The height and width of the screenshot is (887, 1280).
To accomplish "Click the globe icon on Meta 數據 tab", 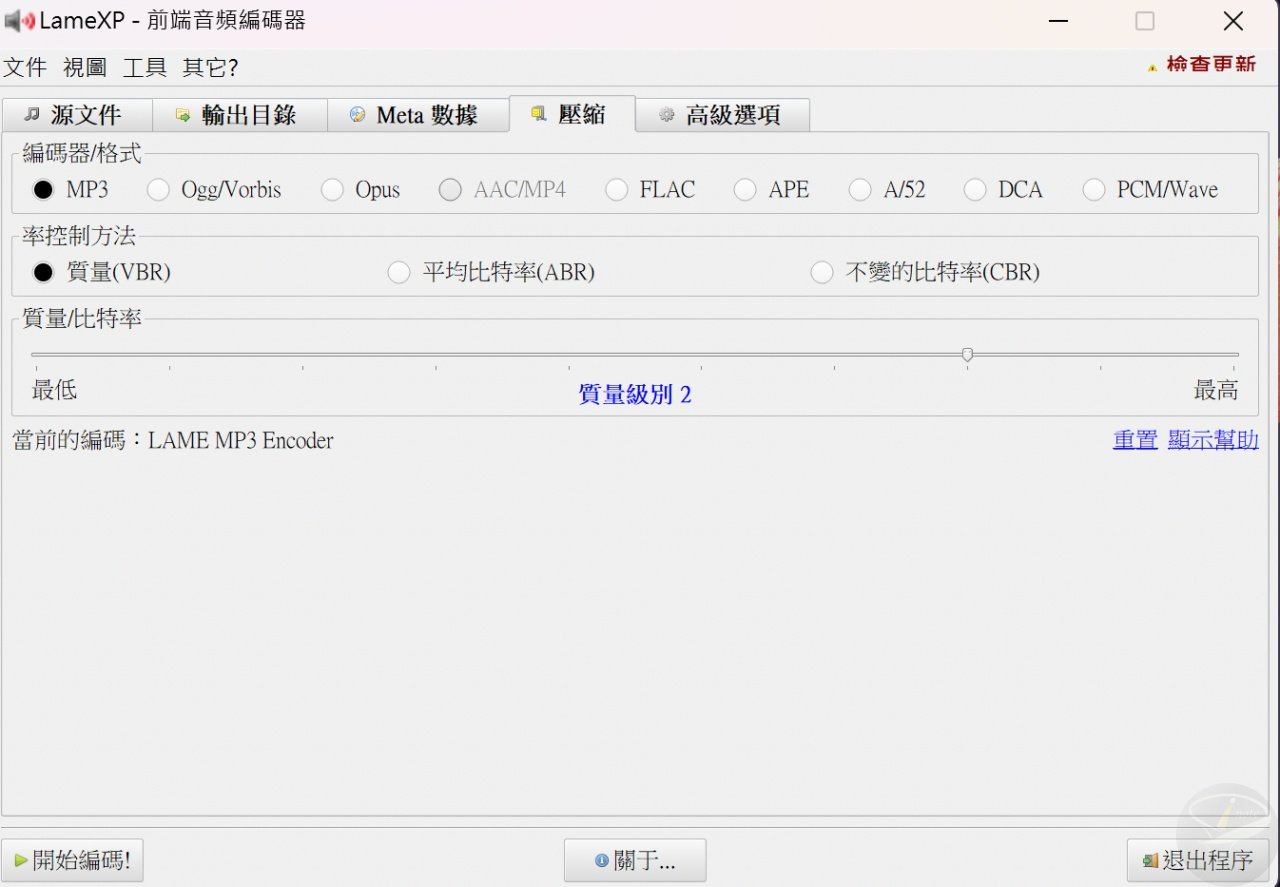I will pyautogui.click(x=357, y=114).
